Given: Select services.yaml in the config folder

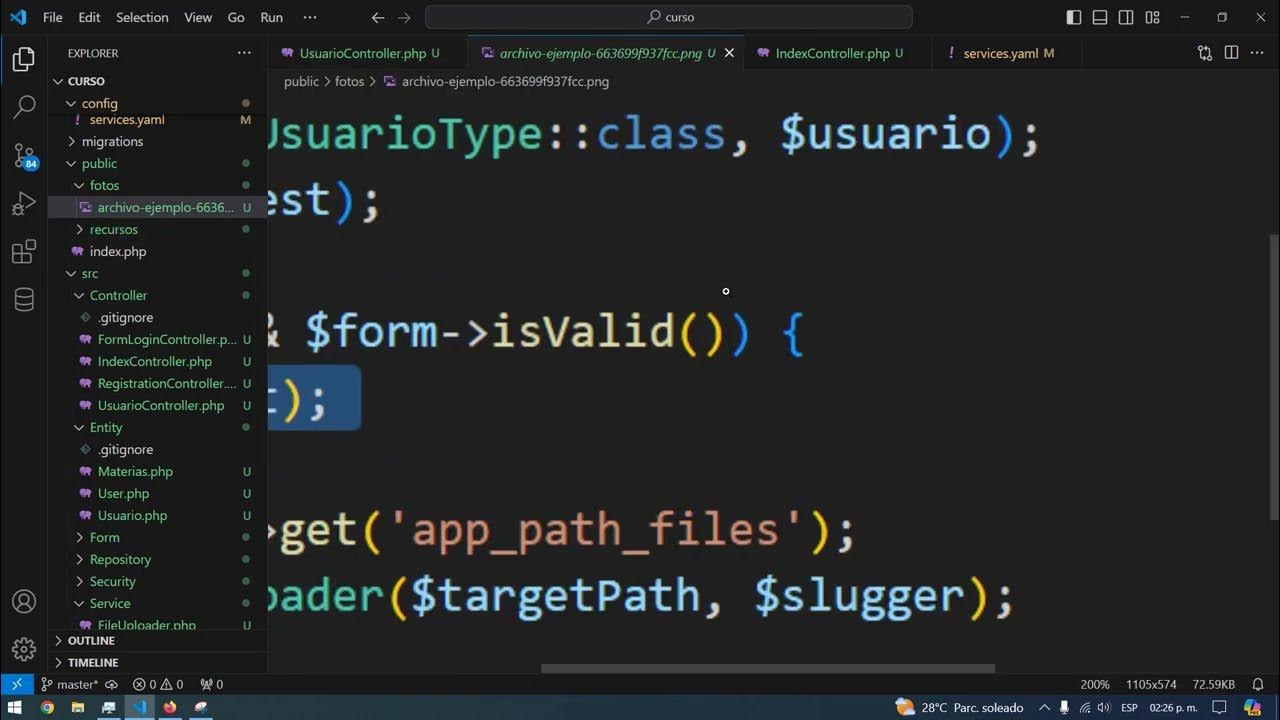Looking at the screenshot, I should (x=126, y=119).
